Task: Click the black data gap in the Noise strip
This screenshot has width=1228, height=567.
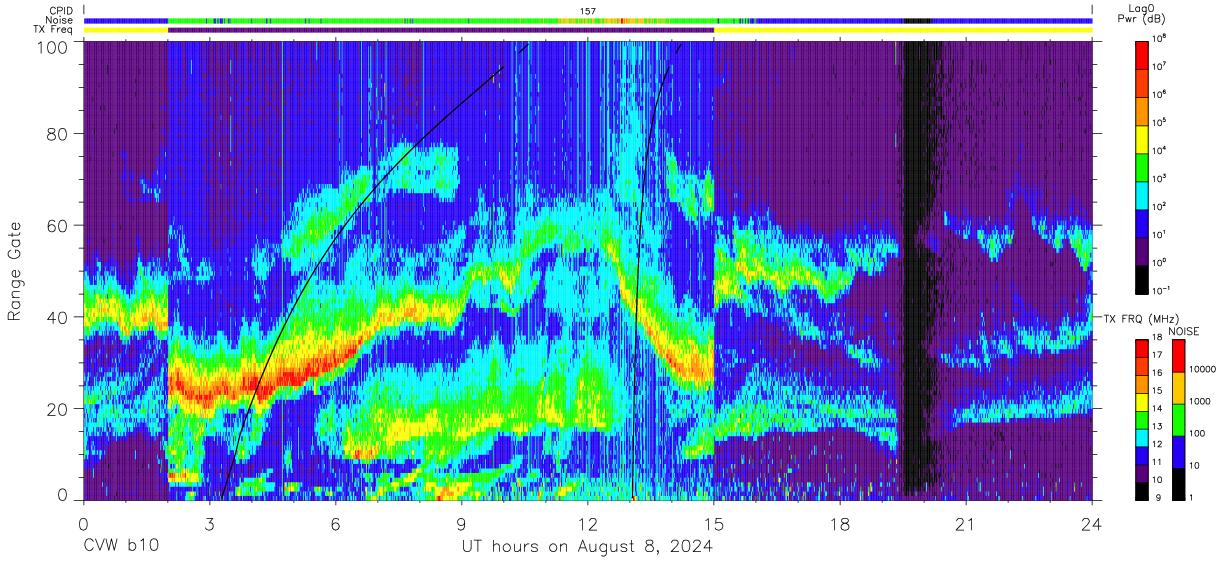Action: [918, 20]
